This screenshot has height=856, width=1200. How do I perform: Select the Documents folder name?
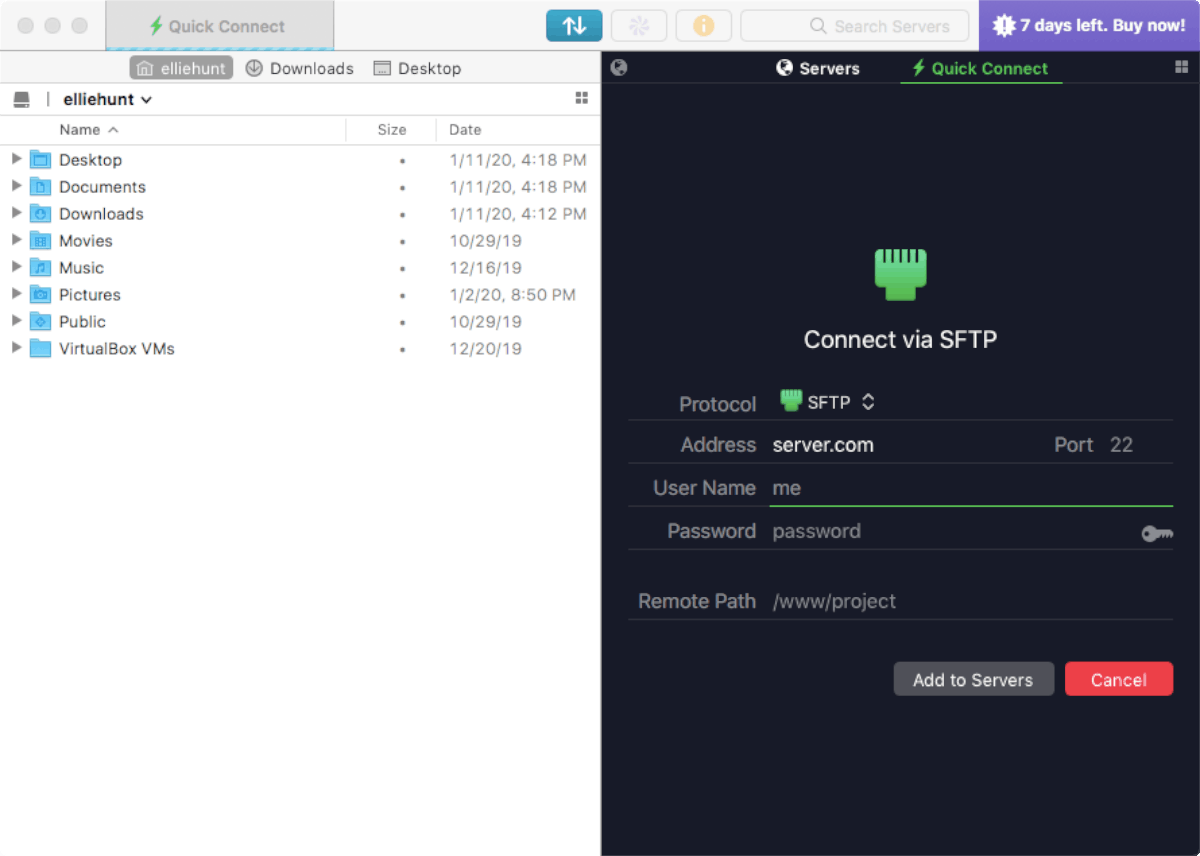click(102, 187)
